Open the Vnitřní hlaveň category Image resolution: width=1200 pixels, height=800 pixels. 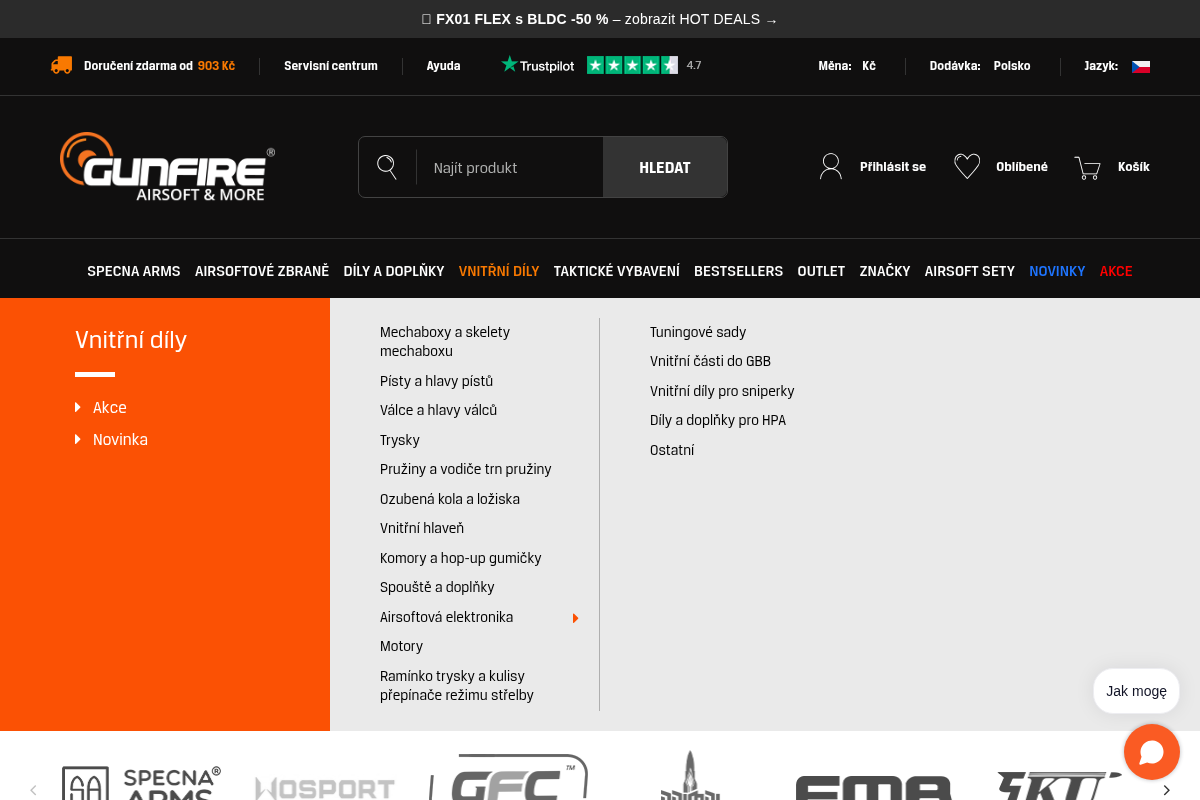click(x=422, y=528)
